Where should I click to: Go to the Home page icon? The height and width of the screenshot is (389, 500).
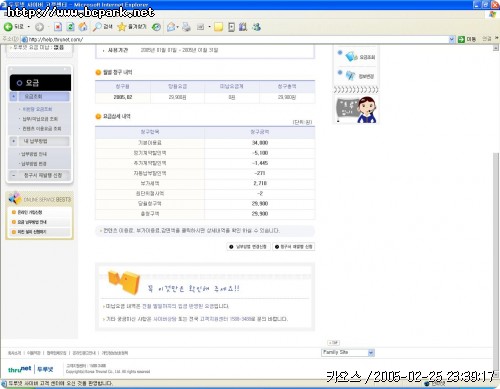coord(83,27)
